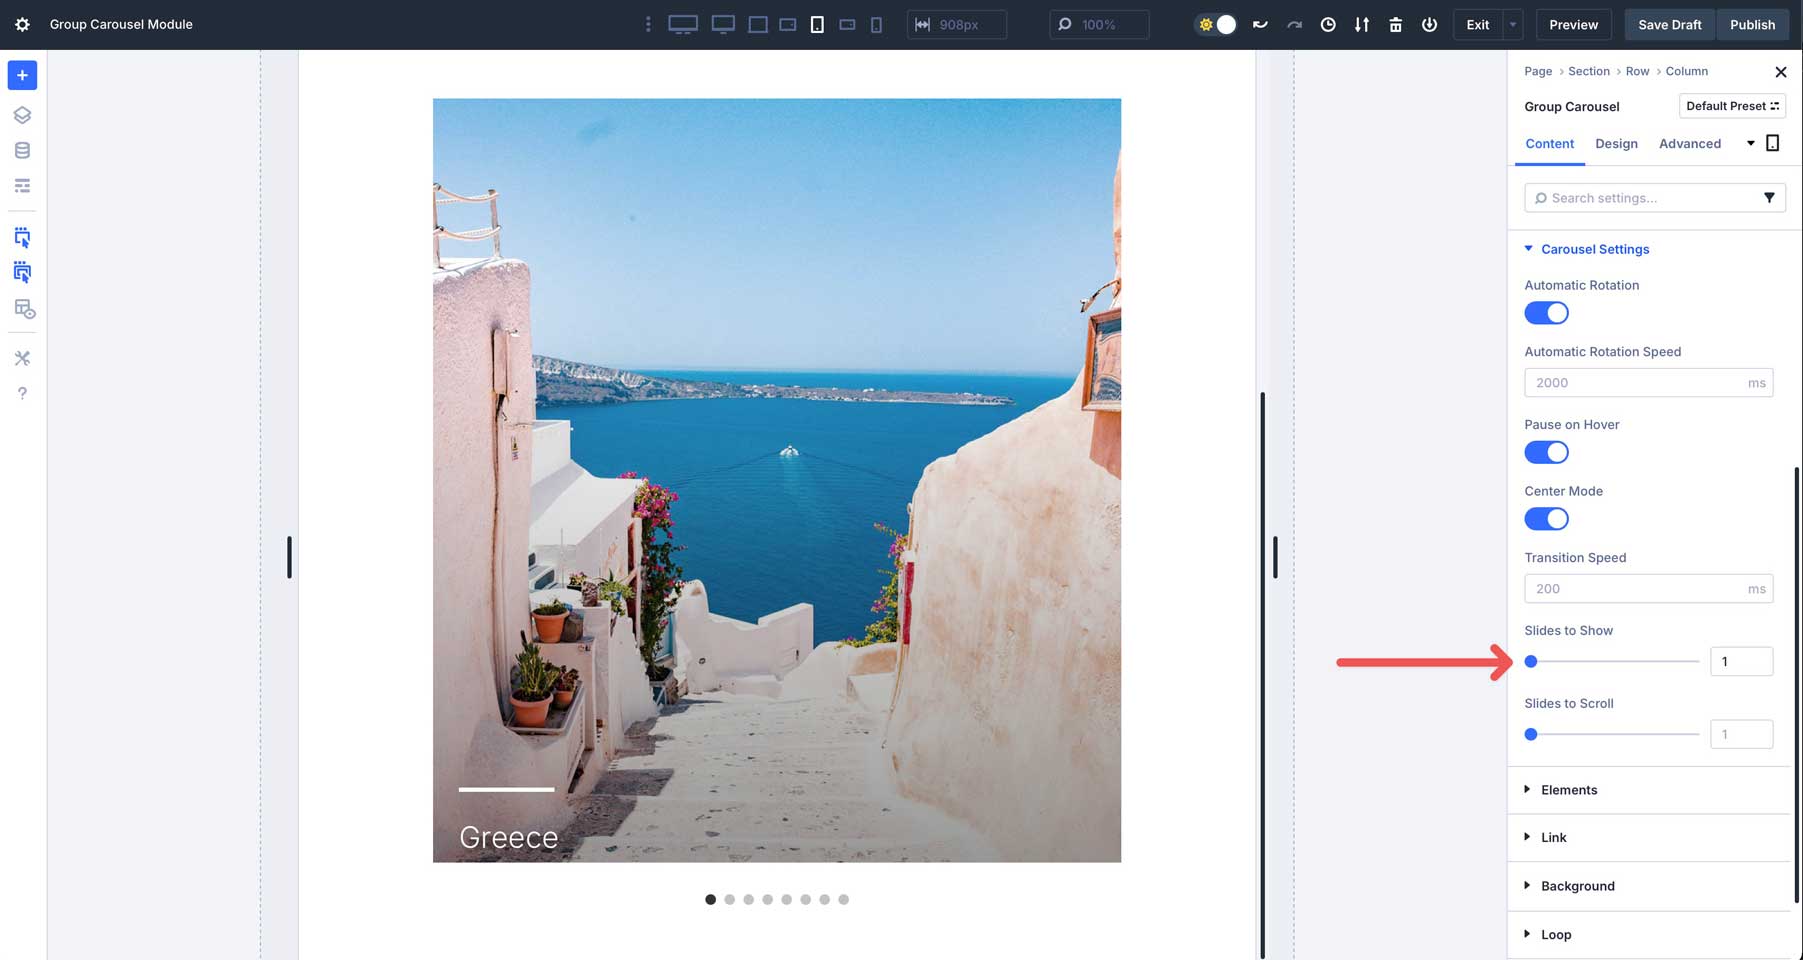The width and height of the screenshot is (1803, 960).
Task: Turn off Pause on Hover
Action: (1546, 452)
